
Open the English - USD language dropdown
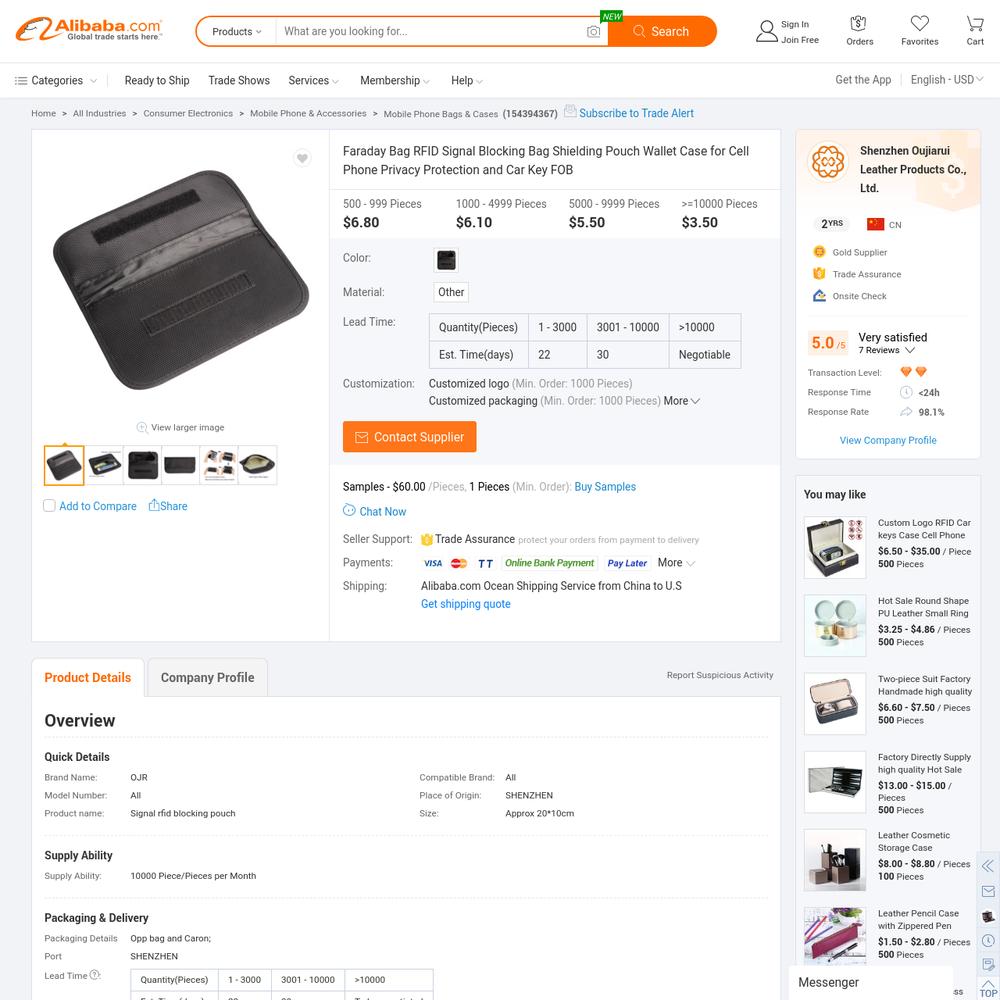tap(946, 80)
